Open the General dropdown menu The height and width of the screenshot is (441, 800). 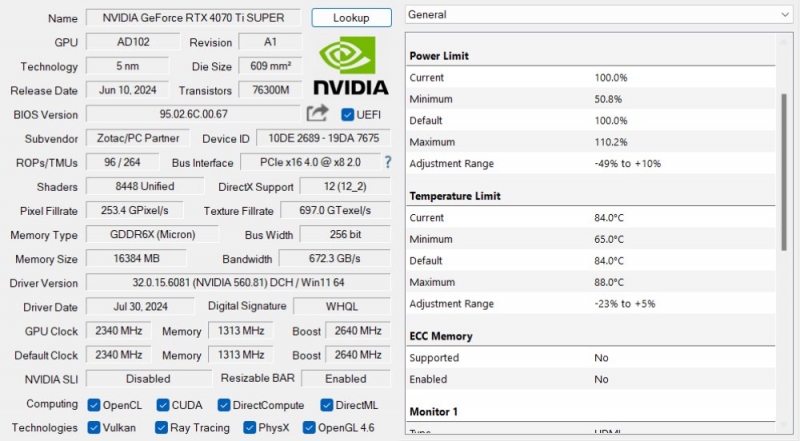pyautogui.click(x=598, y=15)
